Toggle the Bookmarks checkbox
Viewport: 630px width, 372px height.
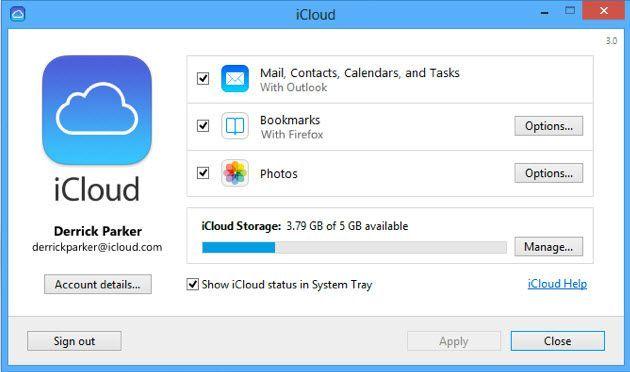tap(203, 126)
